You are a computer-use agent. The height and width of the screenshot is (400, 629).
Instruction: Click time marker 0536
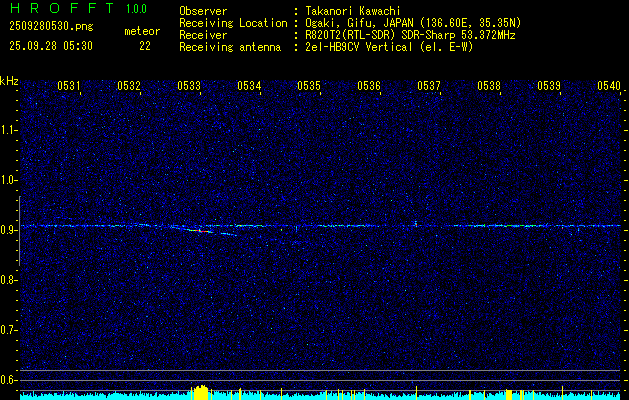pyautogui.click(x=369, y=86)
